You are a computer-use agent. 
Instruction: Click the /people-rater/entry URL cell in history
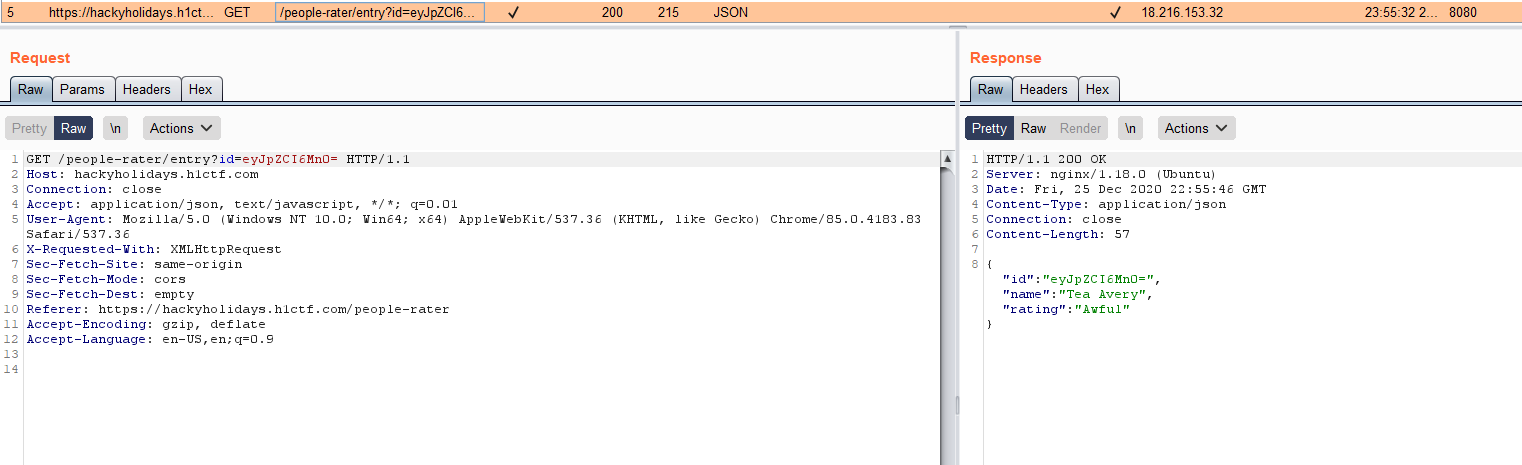[x=379, y=13]
